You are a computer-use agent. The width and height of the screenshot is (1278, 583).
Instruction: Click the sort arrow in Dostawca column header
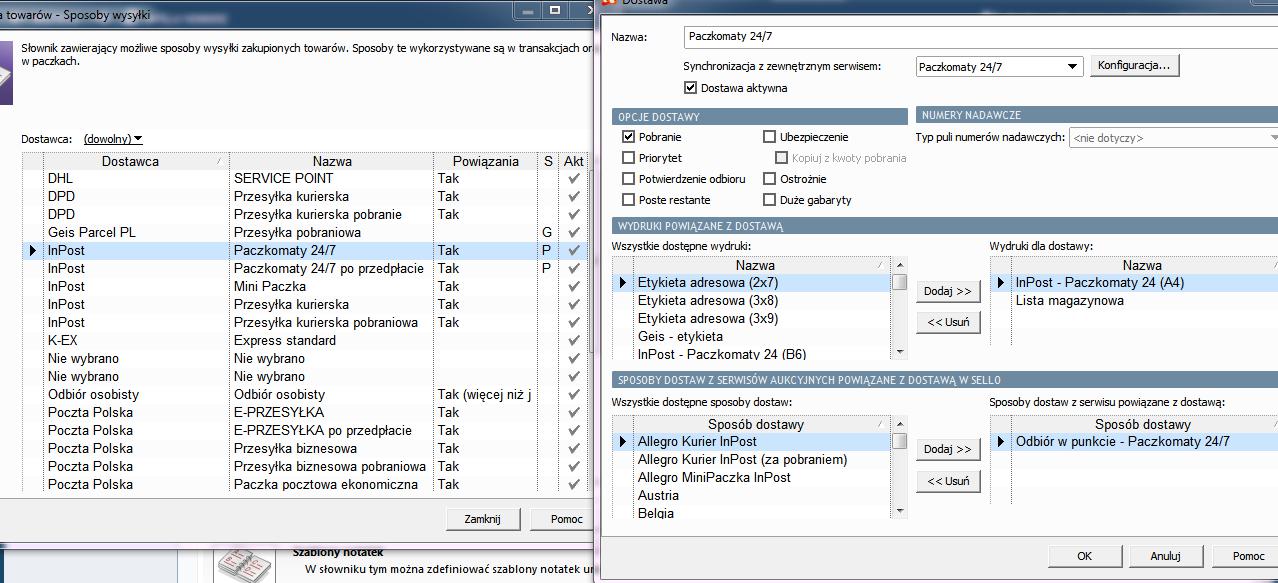(219, 161)
